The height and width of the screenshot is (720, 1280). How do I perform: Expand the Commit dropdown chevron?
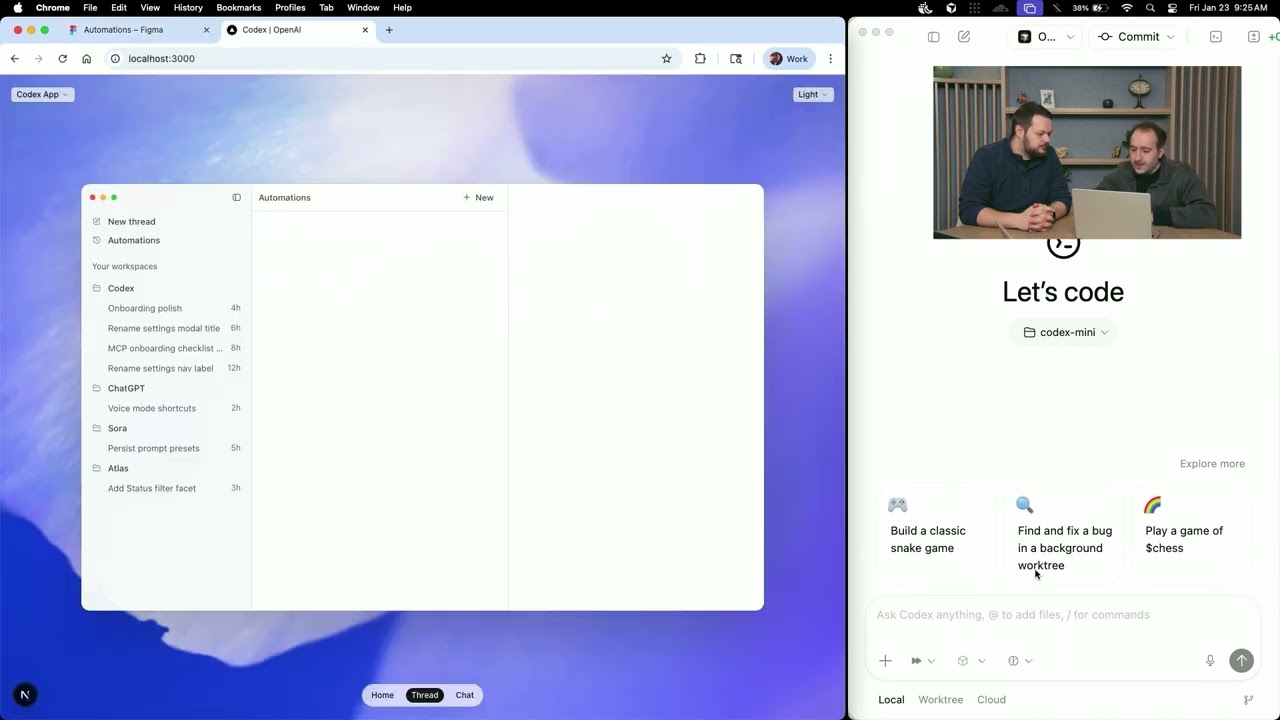click(x=1171, y=37)
